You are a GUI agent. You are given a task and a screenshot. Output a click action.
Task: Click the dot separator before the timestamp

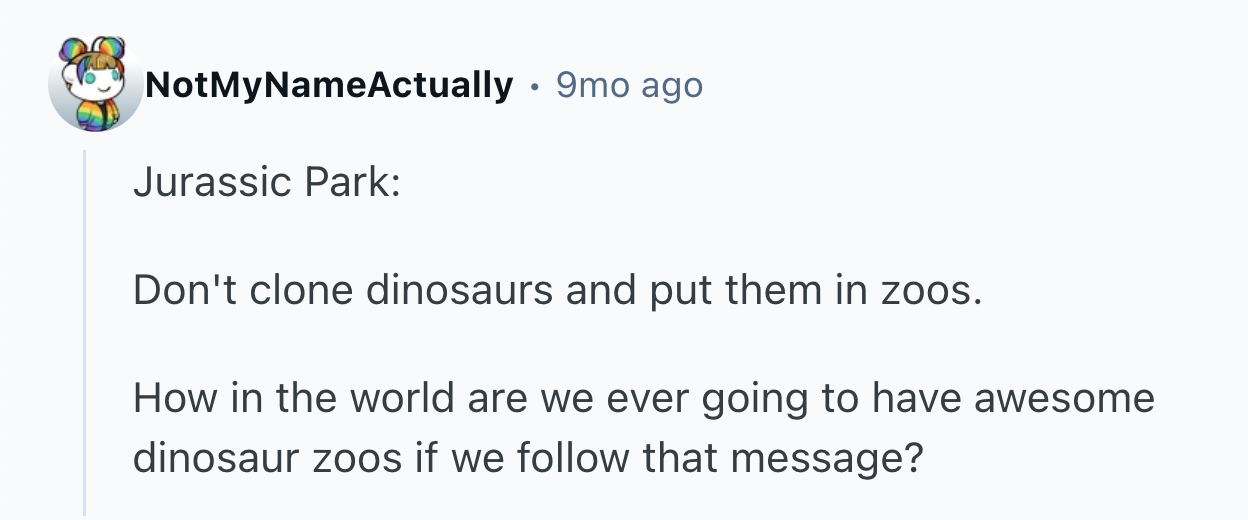point(535,87)
